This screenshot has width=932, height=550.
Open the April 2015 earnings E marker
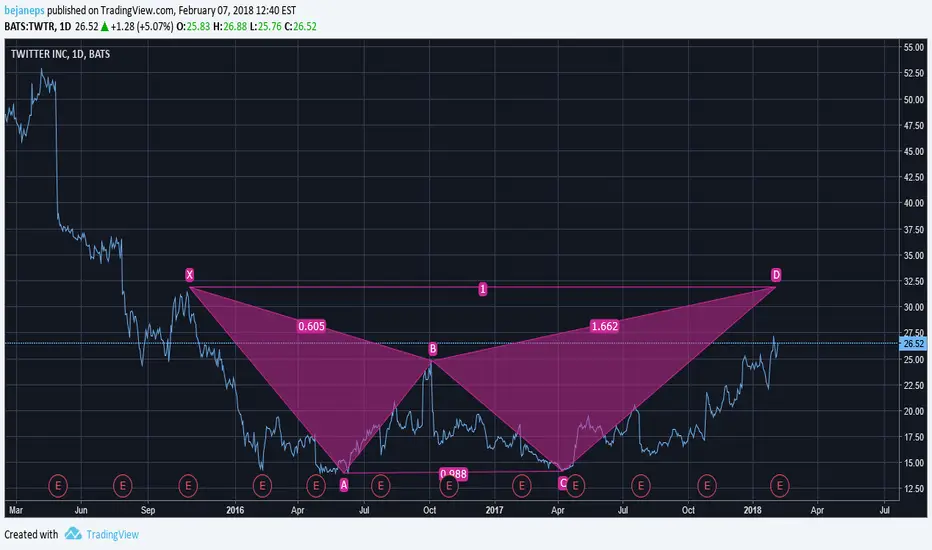[58, 486]
